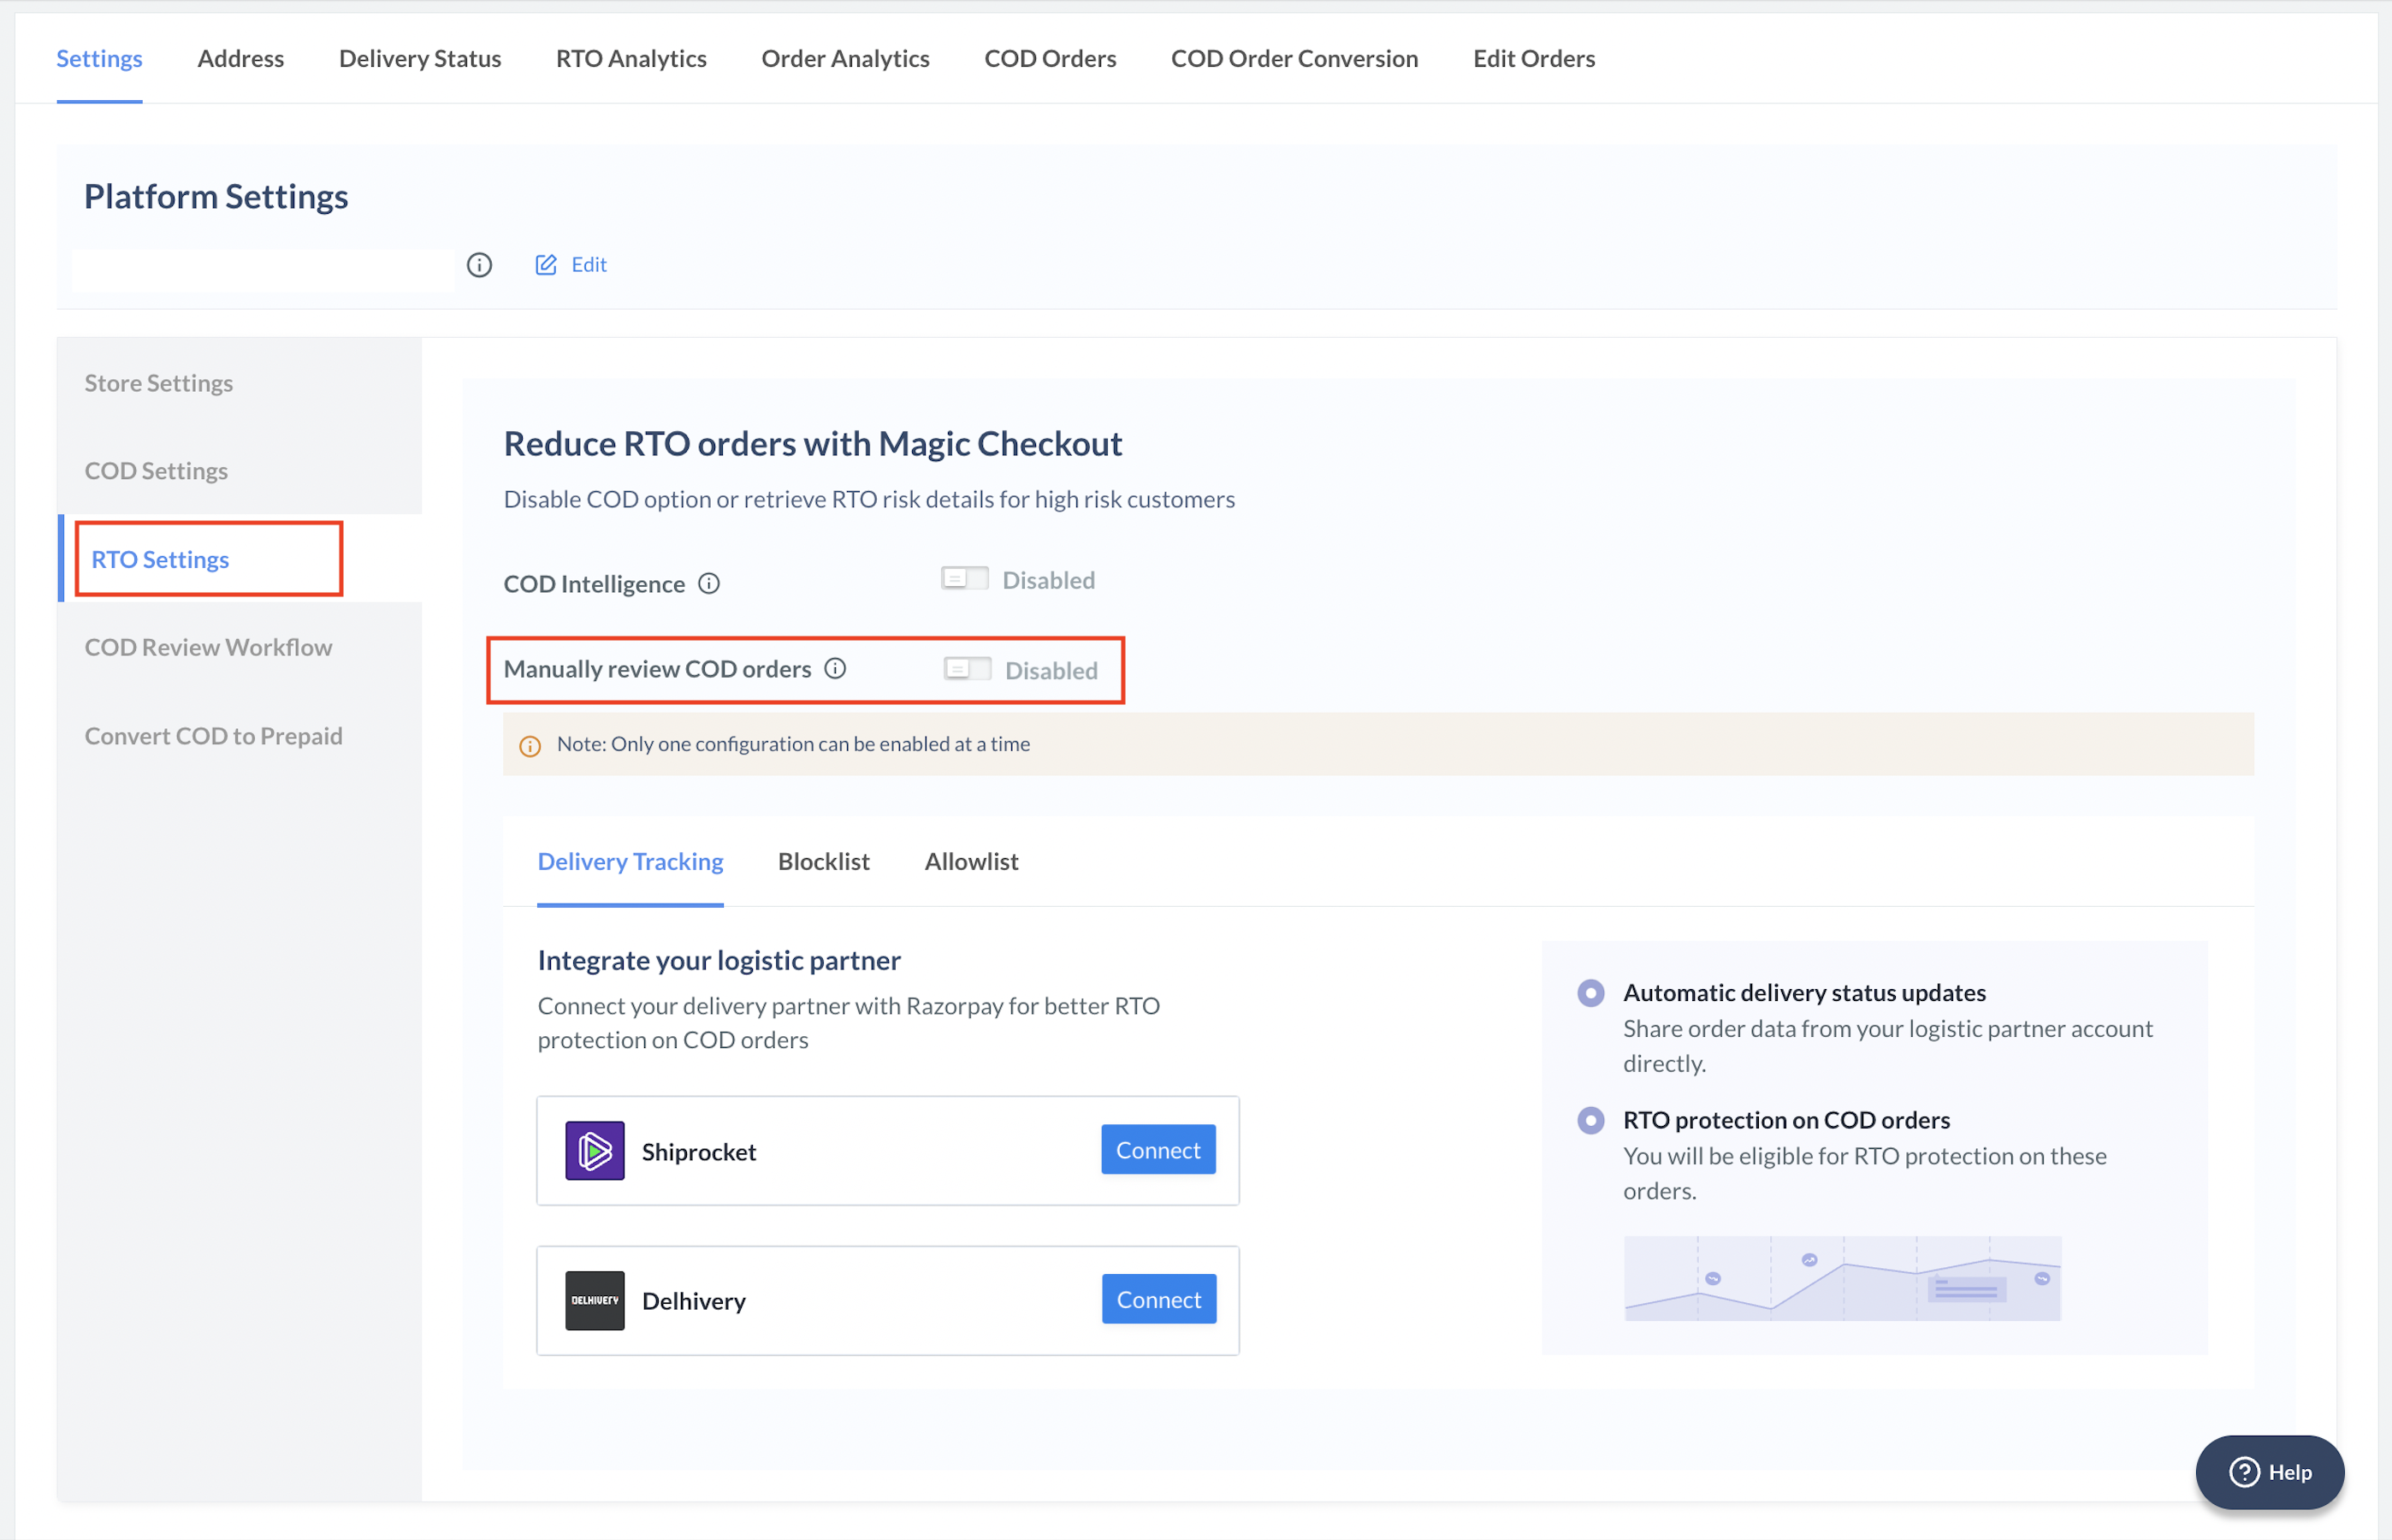
Task: Toggle the COD Intelligence switch
Action: (x=962, y=577)
